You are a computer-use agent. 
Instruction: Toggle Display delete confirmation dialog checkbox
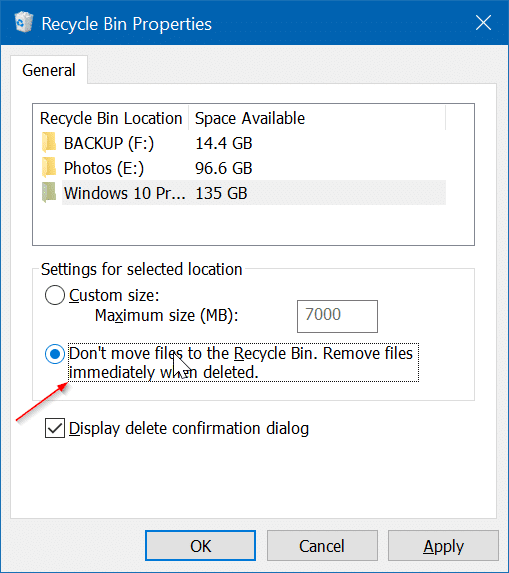(55, 428)
